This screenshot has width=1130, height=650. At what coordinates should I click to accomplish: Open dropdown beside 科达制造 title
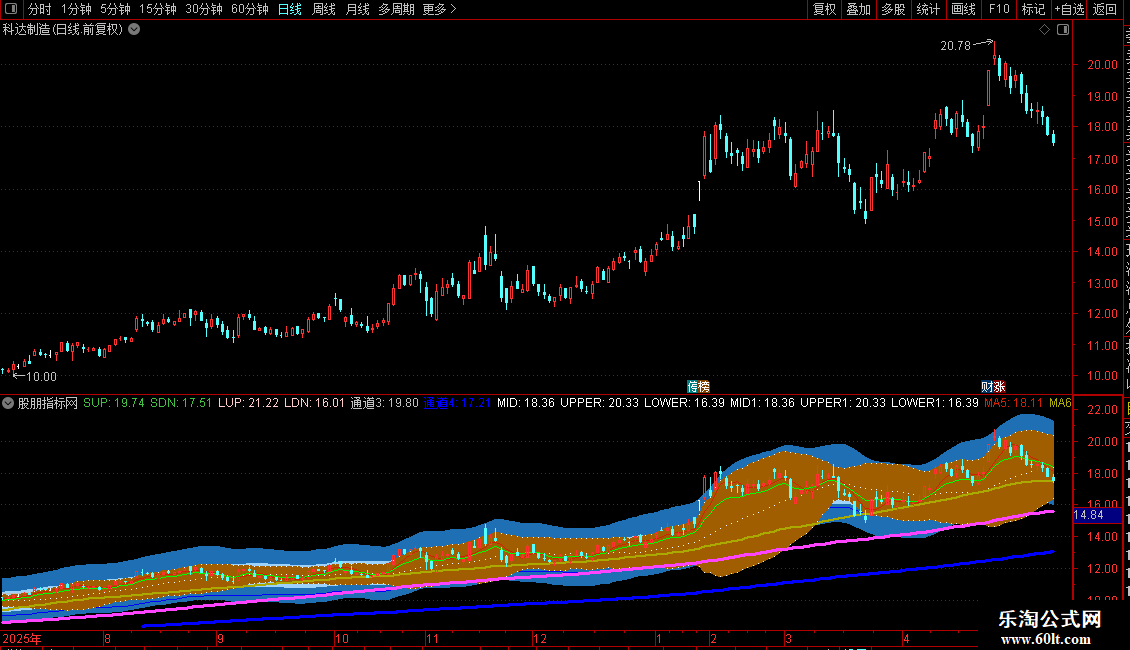tap(134, 30)
